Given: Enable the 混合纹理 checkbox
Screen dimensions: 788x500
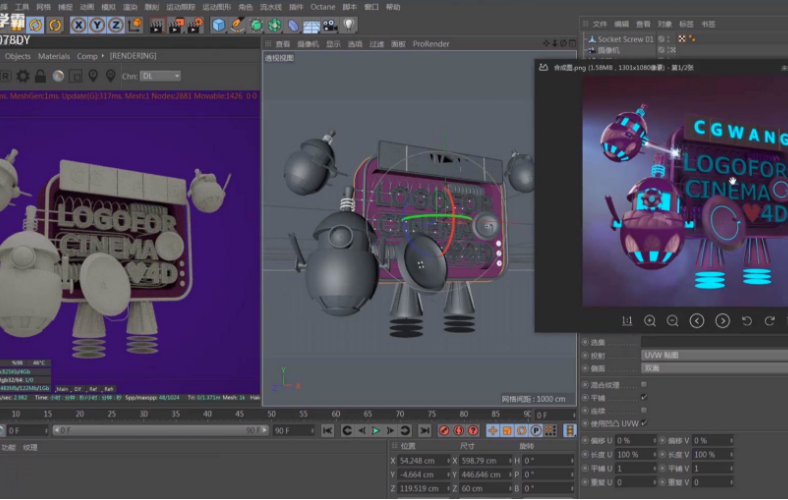Looking at the screenshot, I should 644,385.
